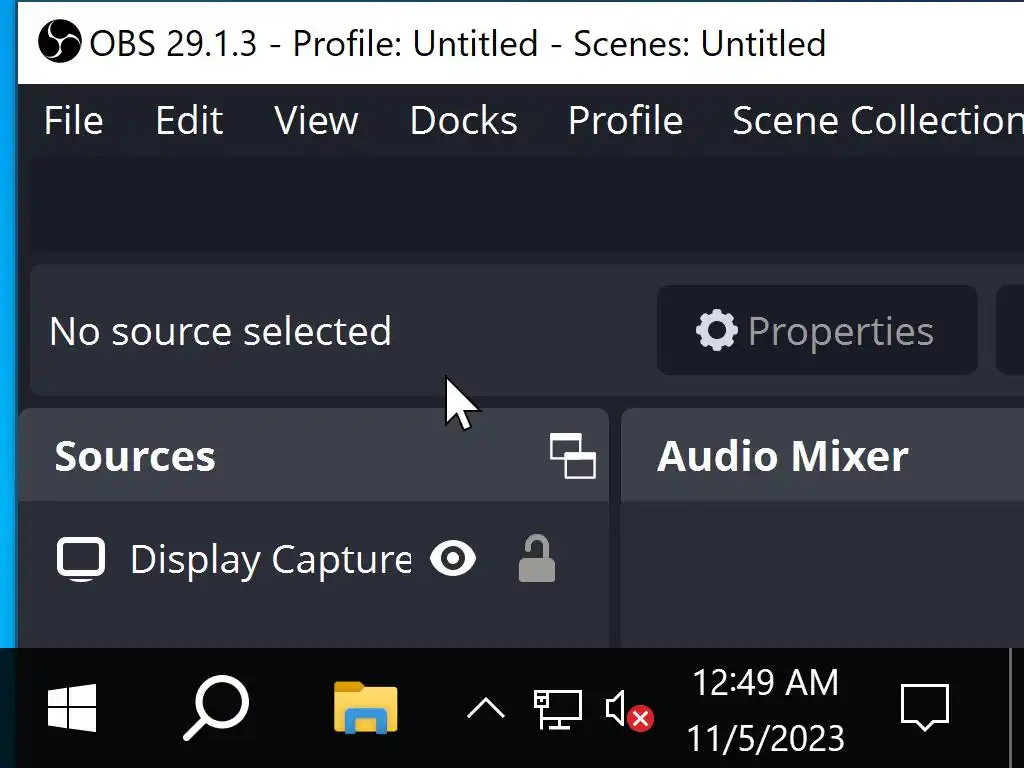This screenshot has height=768, width=1024.
Task: Lock the Display Capture source
Action: coord(537,559)
